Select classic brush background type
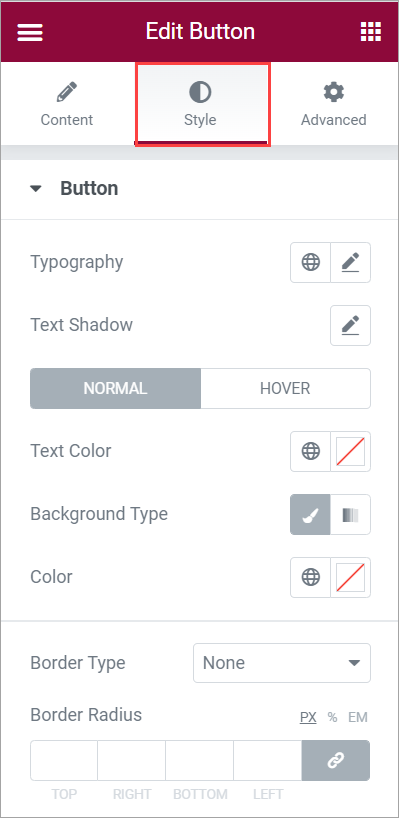Image resolution: width=399 pixels, height=818 pixels. click(310, 514)
